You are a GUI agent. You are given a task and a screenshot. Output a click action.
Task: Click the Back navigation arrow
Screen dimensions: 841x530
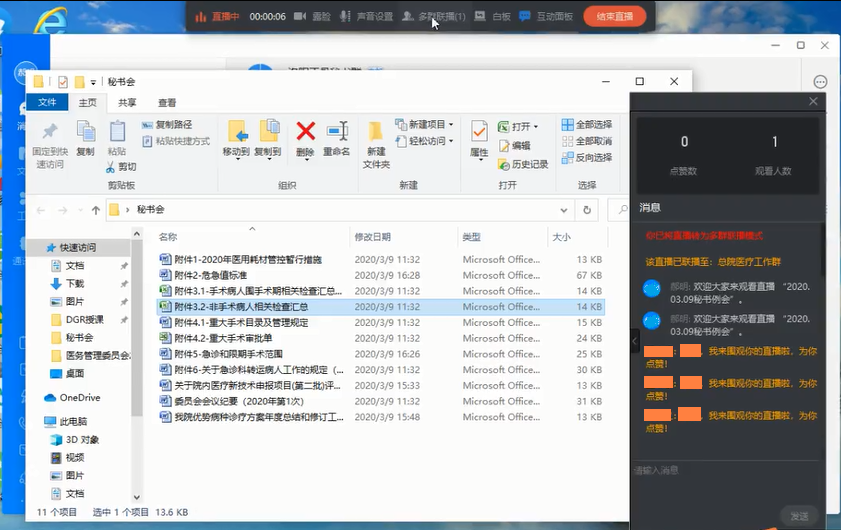[41, 210]
